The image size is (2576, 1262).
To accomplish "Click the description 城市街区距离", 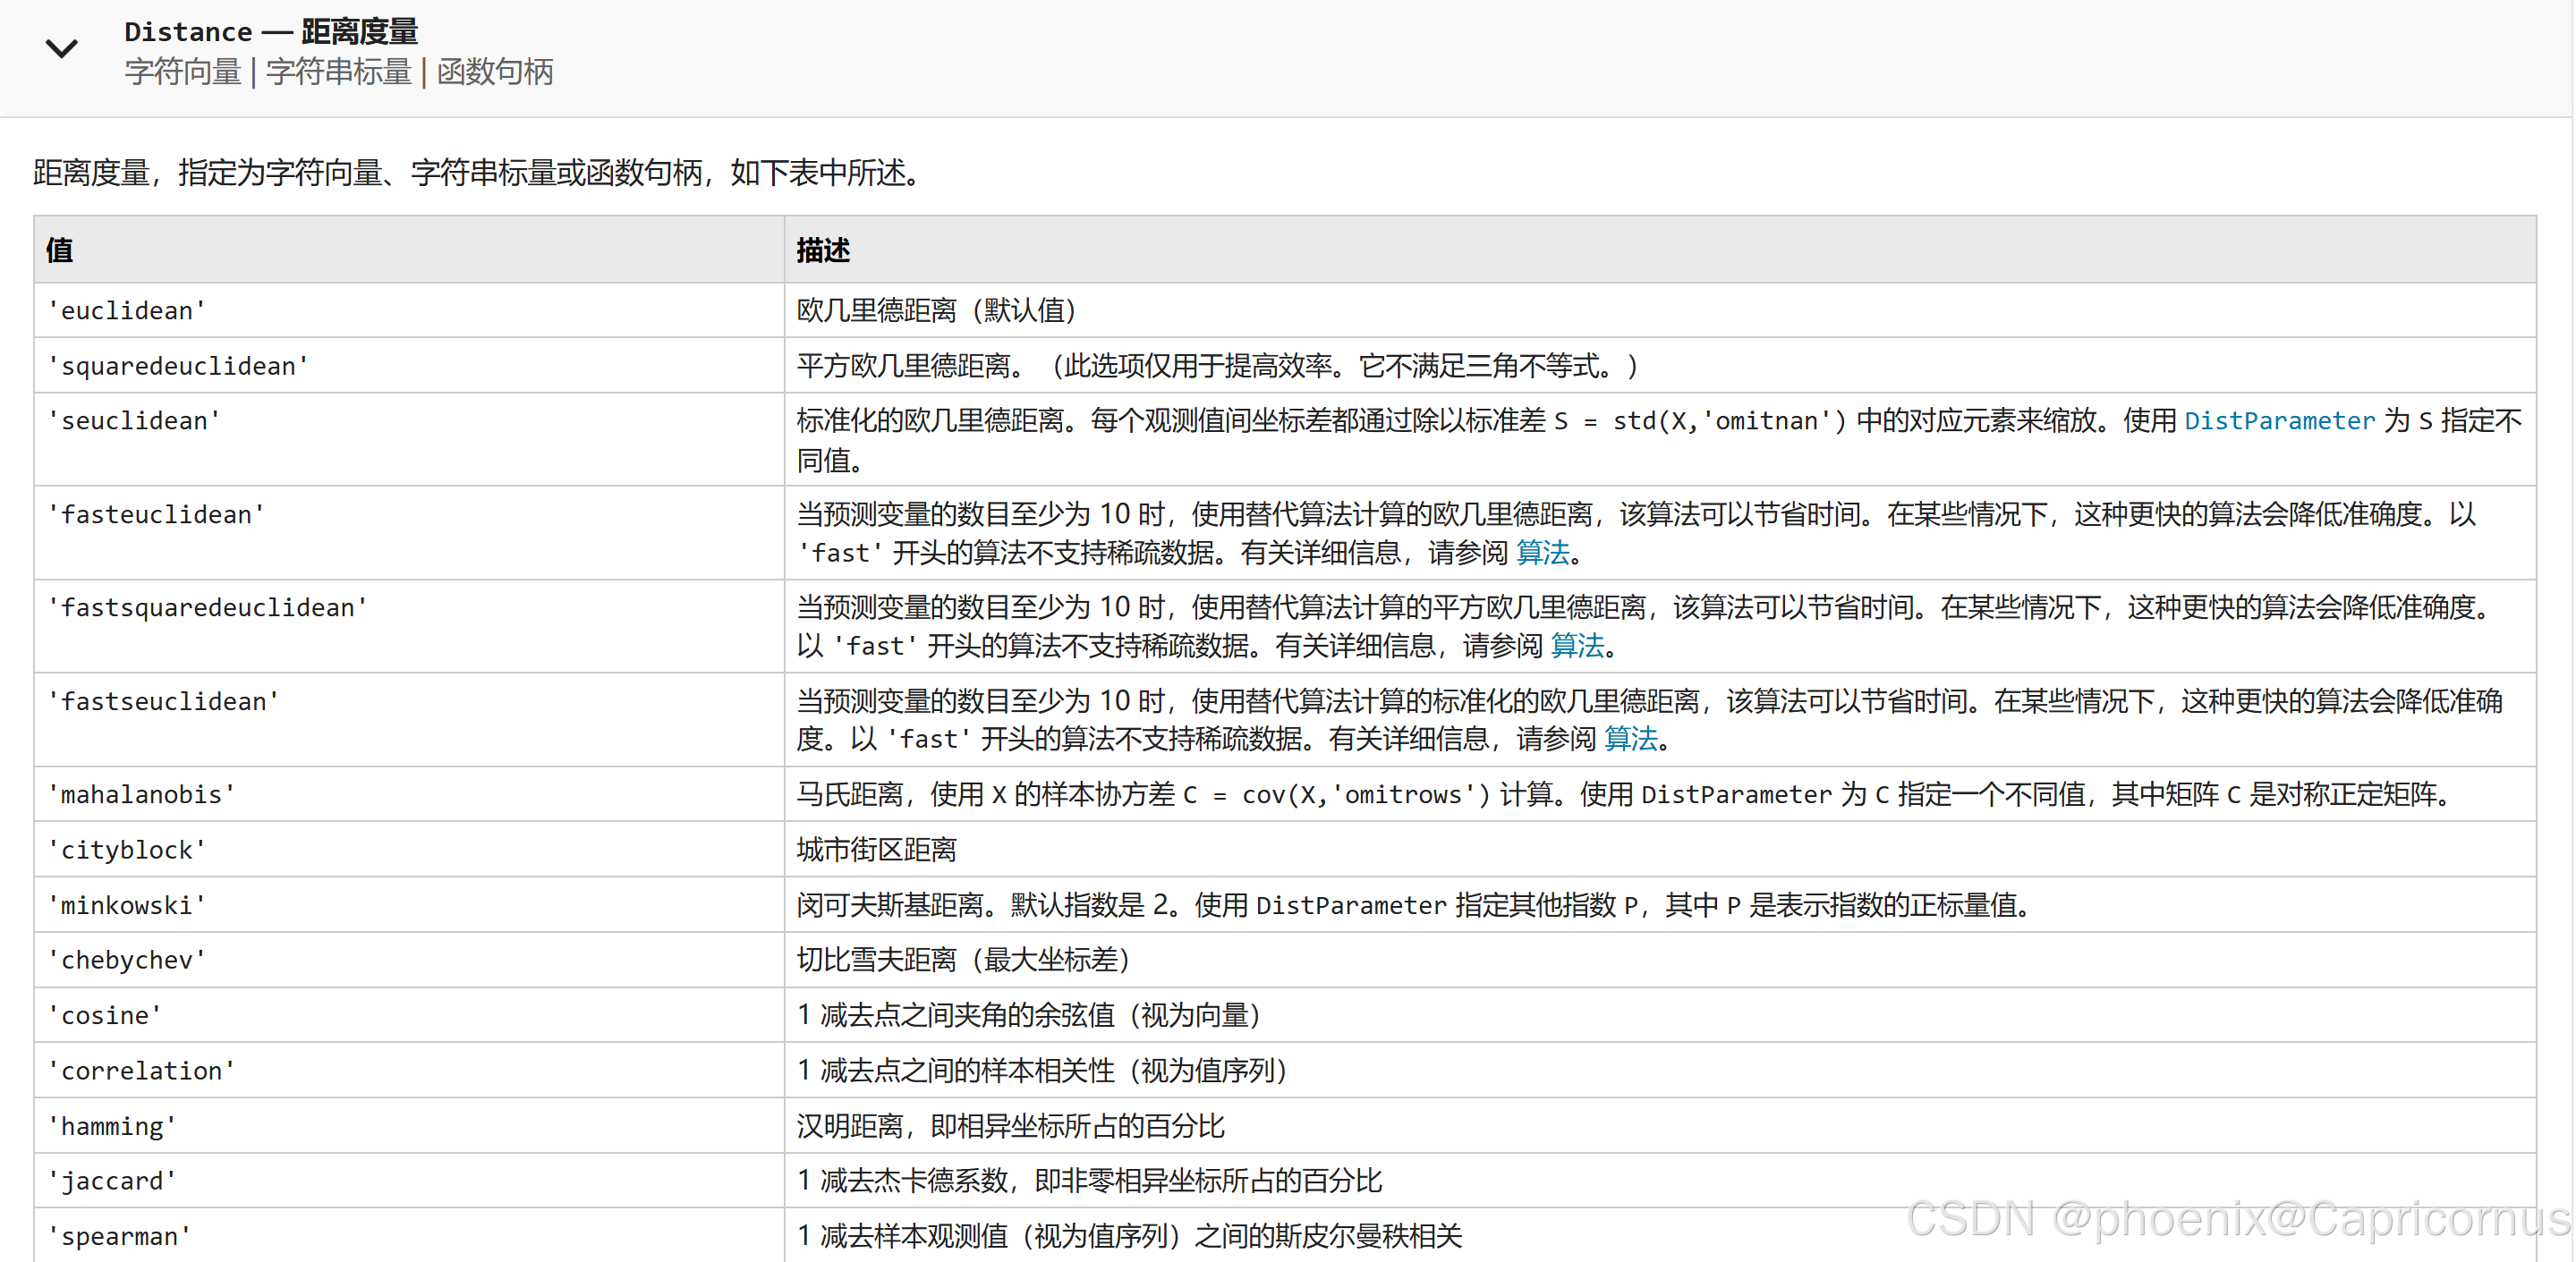I will pyautogui.click(x=876, y=850).
